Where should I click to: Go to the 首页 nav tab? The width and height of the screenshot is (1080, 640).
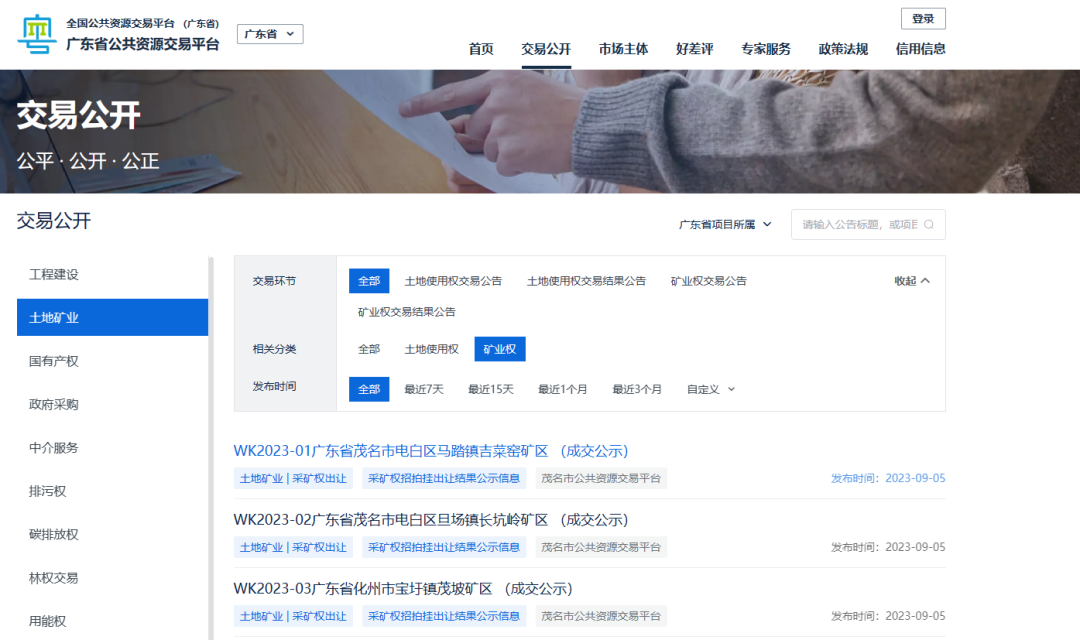pyautogui.click(x=481, y=49)
